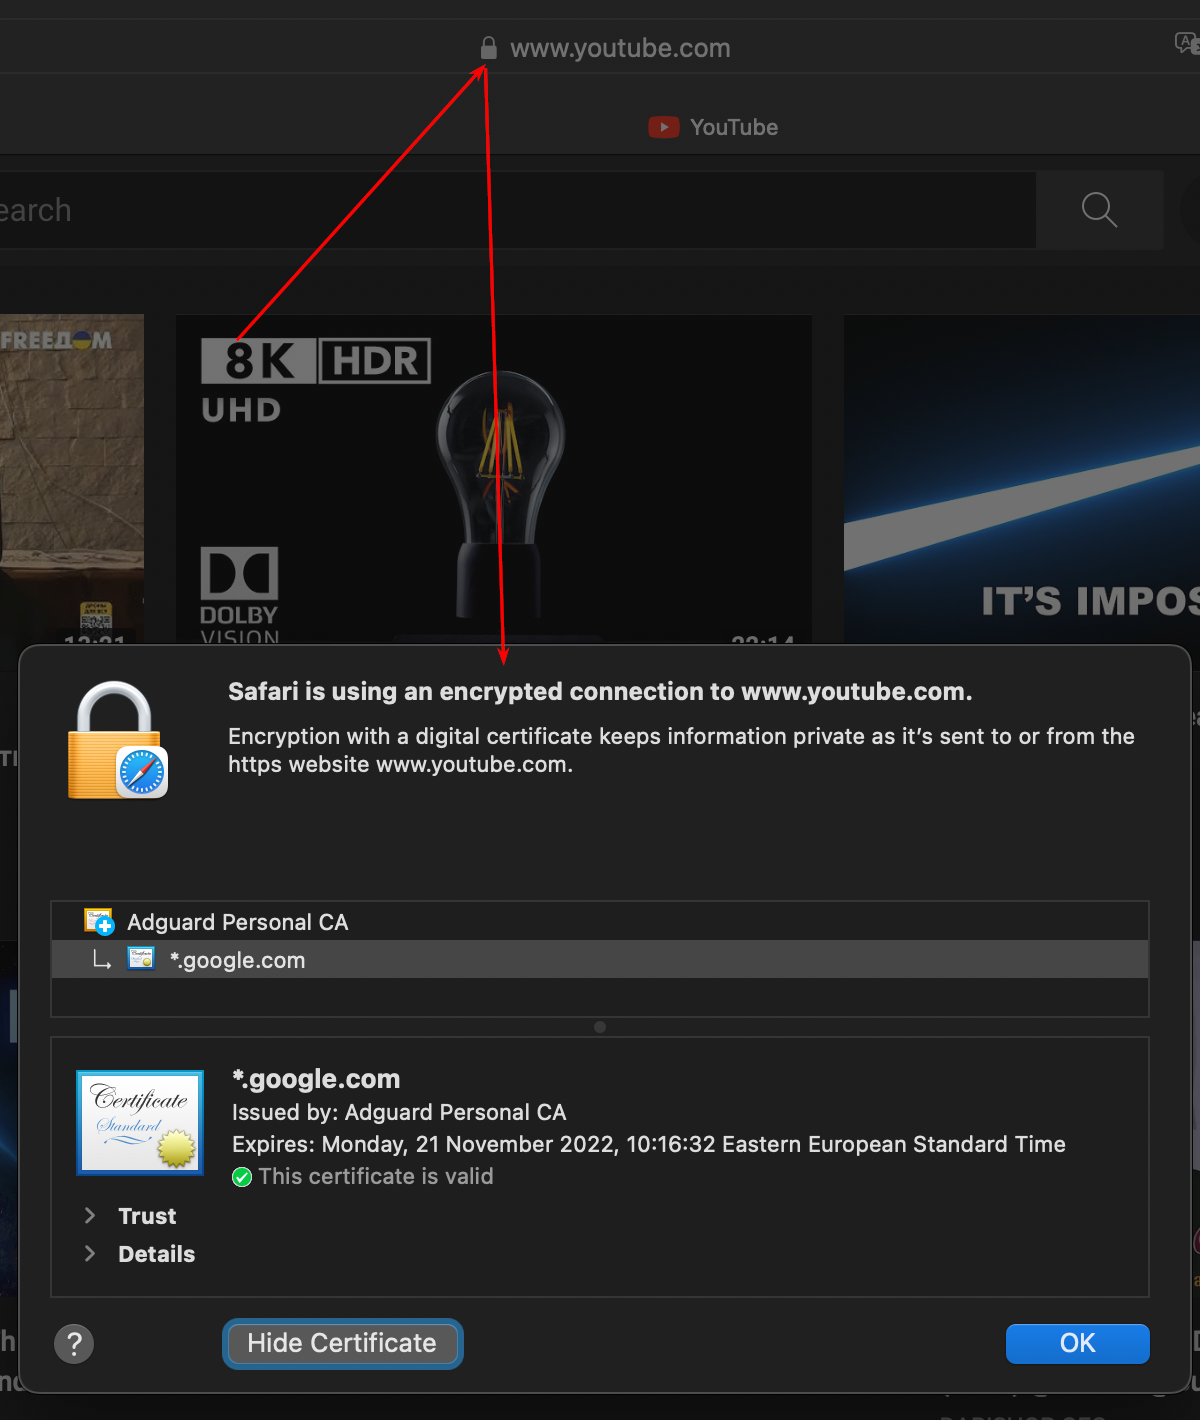The height and width of the screenshot is (1420, 1200).
Task: Select *.google.com in the certificate chain
Action: (237, 959)
